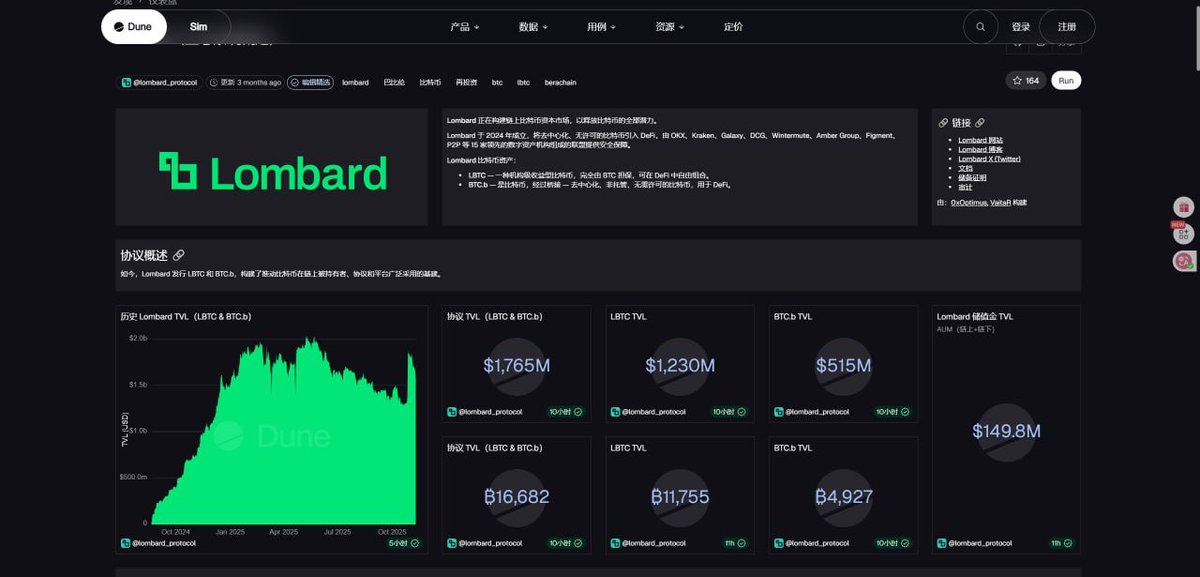Switch to the Sim tab
The image size is (1200, 577).
click(198, 27)
